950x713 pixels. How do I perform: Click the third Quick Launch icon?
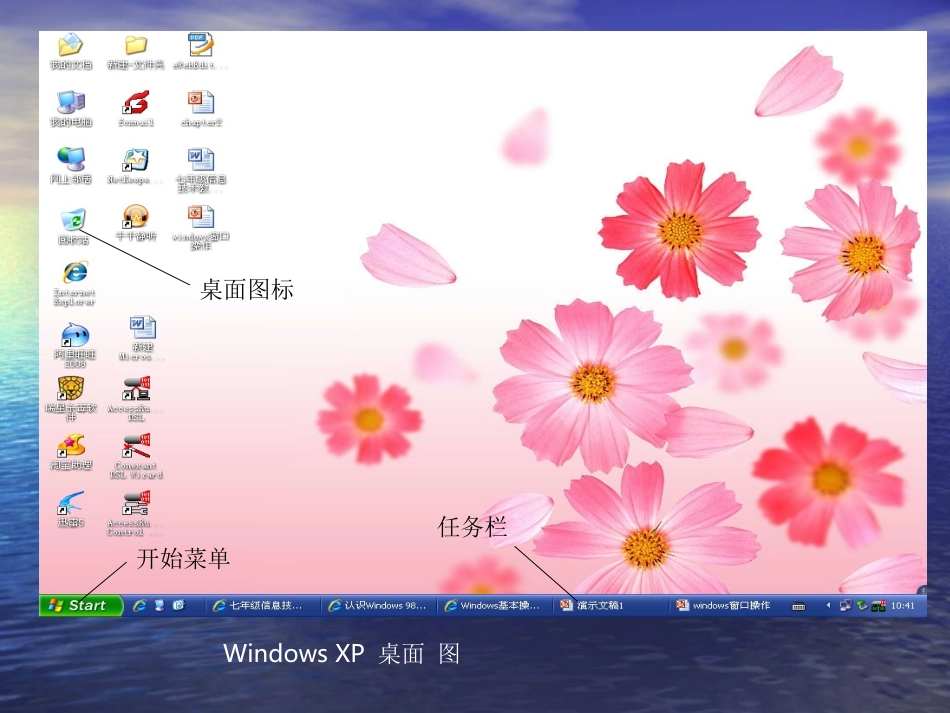178,605
